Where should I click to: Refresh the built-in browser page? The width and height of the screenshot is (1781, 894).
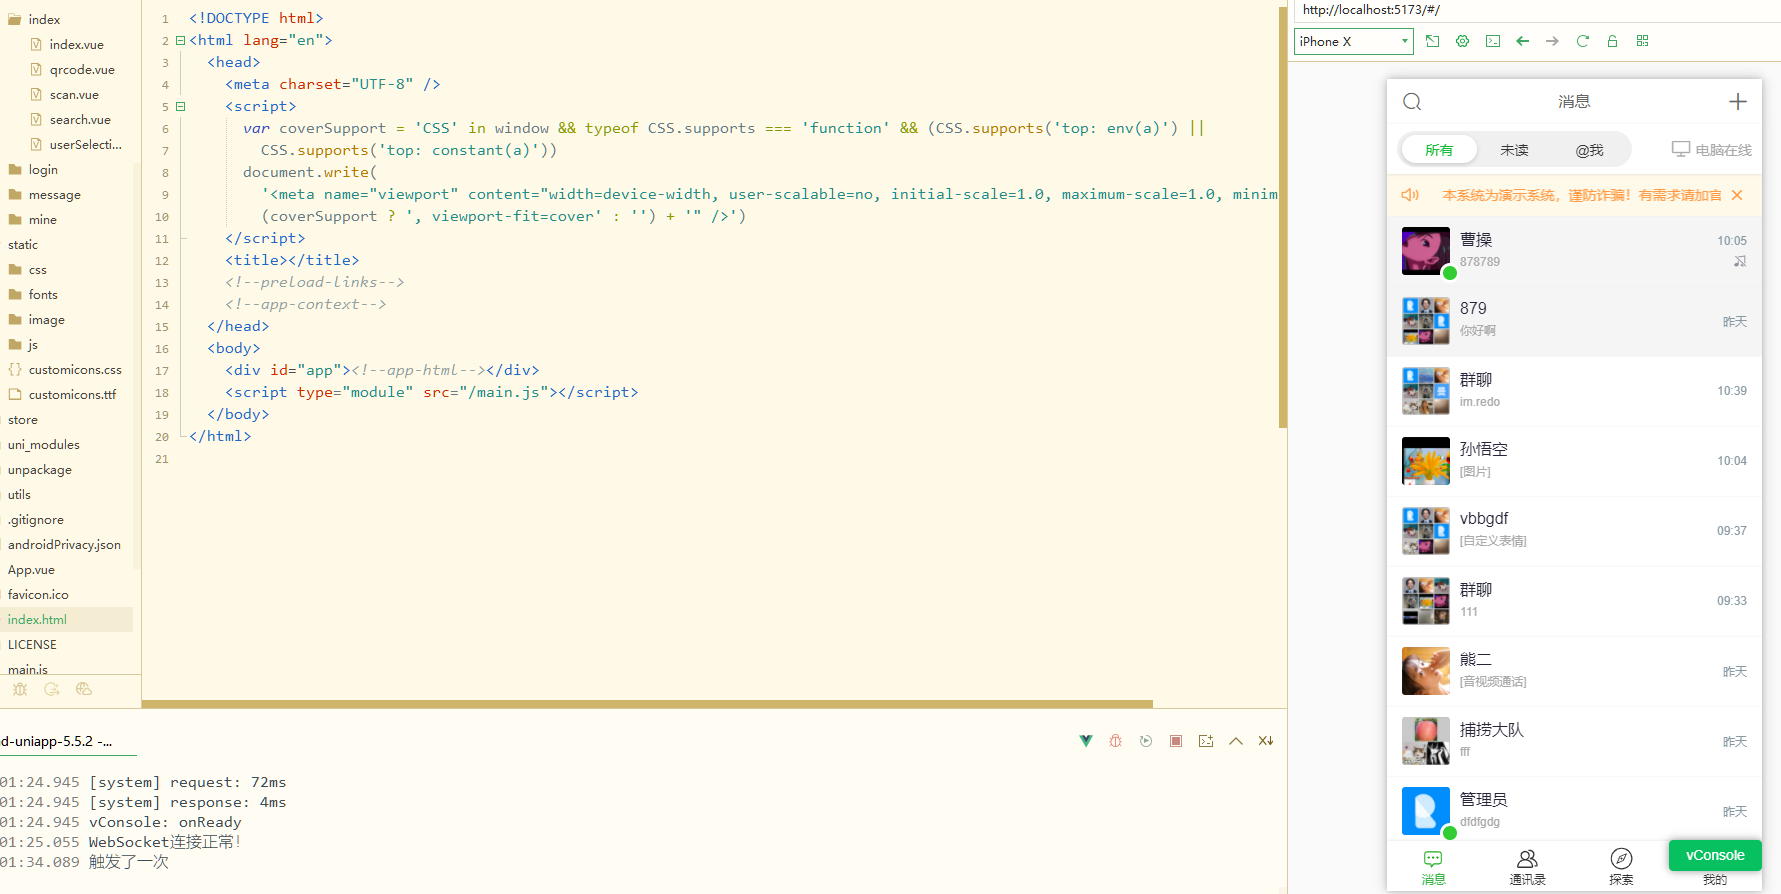pos(1583,41)
